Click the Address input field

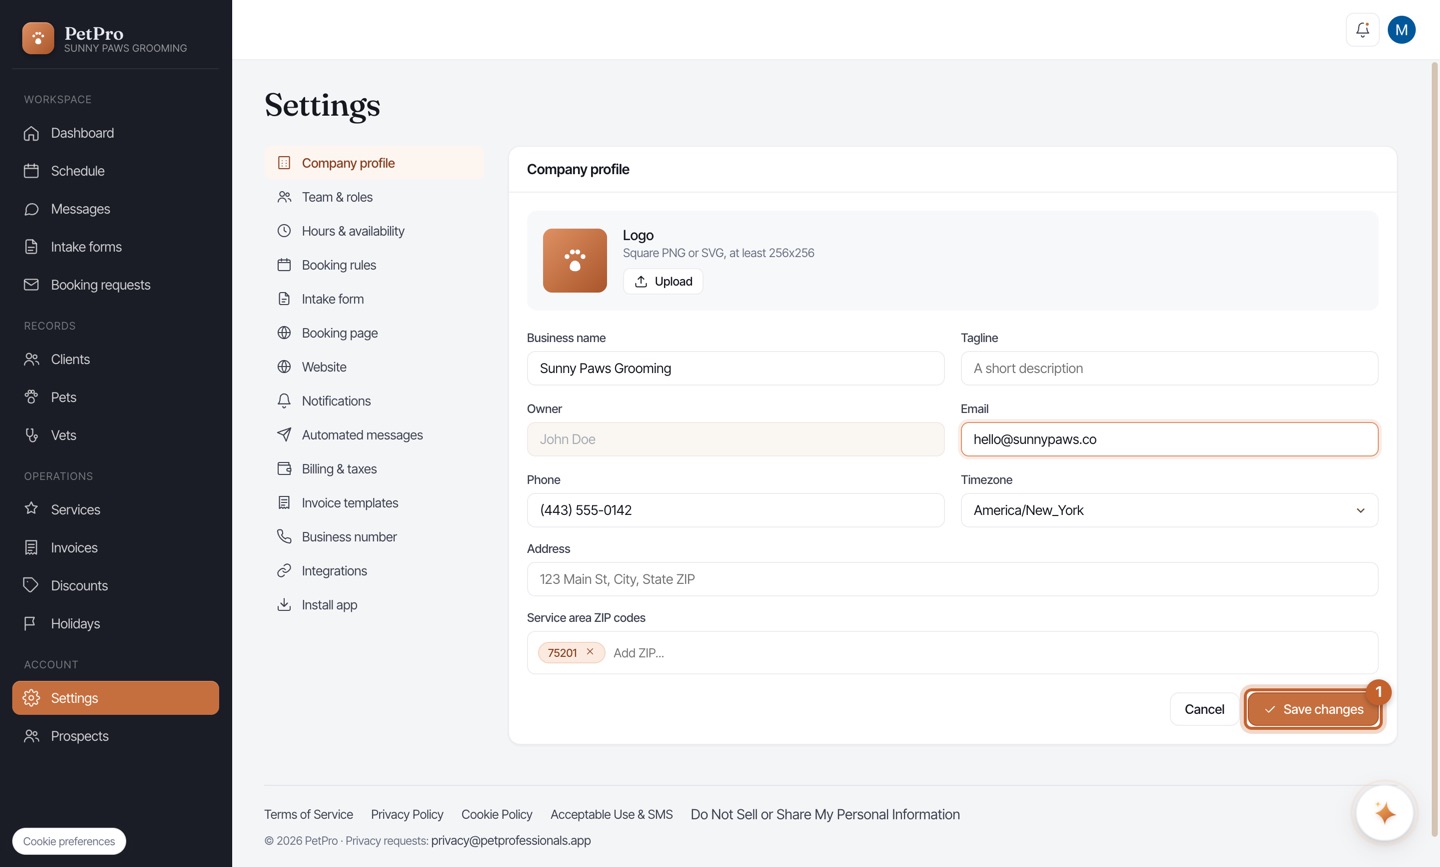[952, 579]
